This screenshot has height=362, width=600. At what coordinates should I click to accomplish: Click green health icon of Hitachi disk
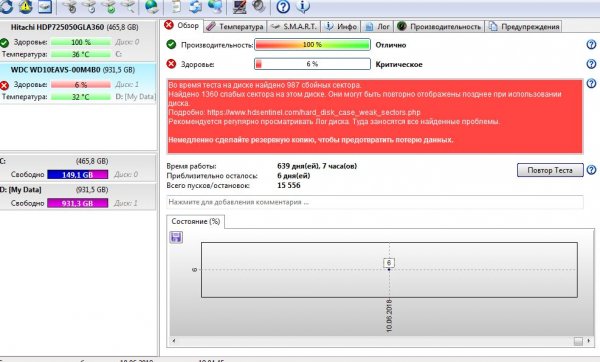(4, 42)
